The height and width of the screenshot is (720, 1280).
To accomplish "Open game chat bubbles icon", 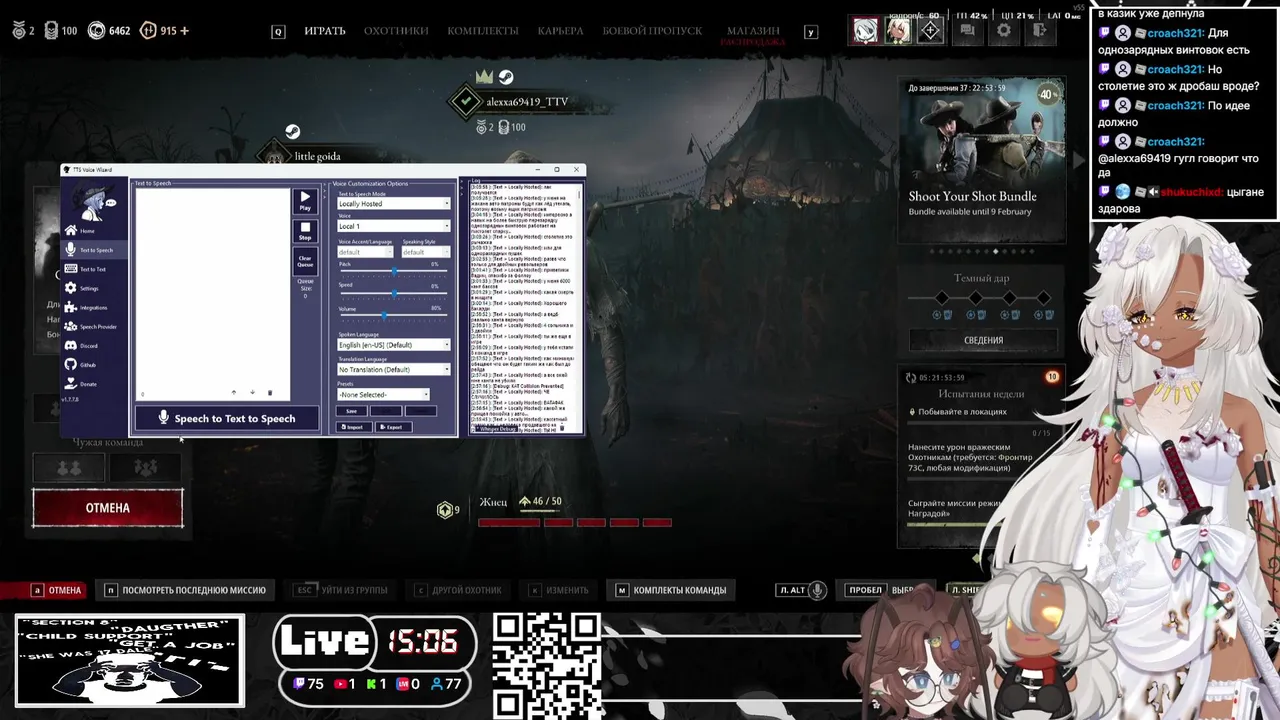I will click(967, 31).
